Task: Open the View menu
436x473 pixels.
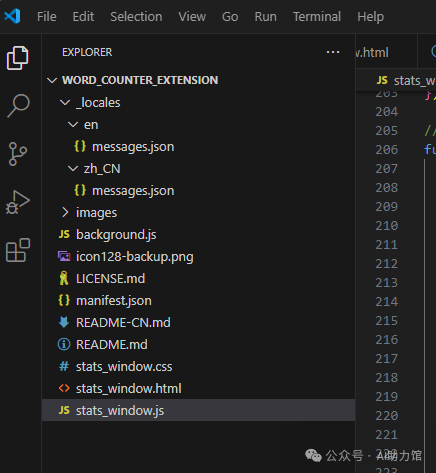Action: click(192, 16)
